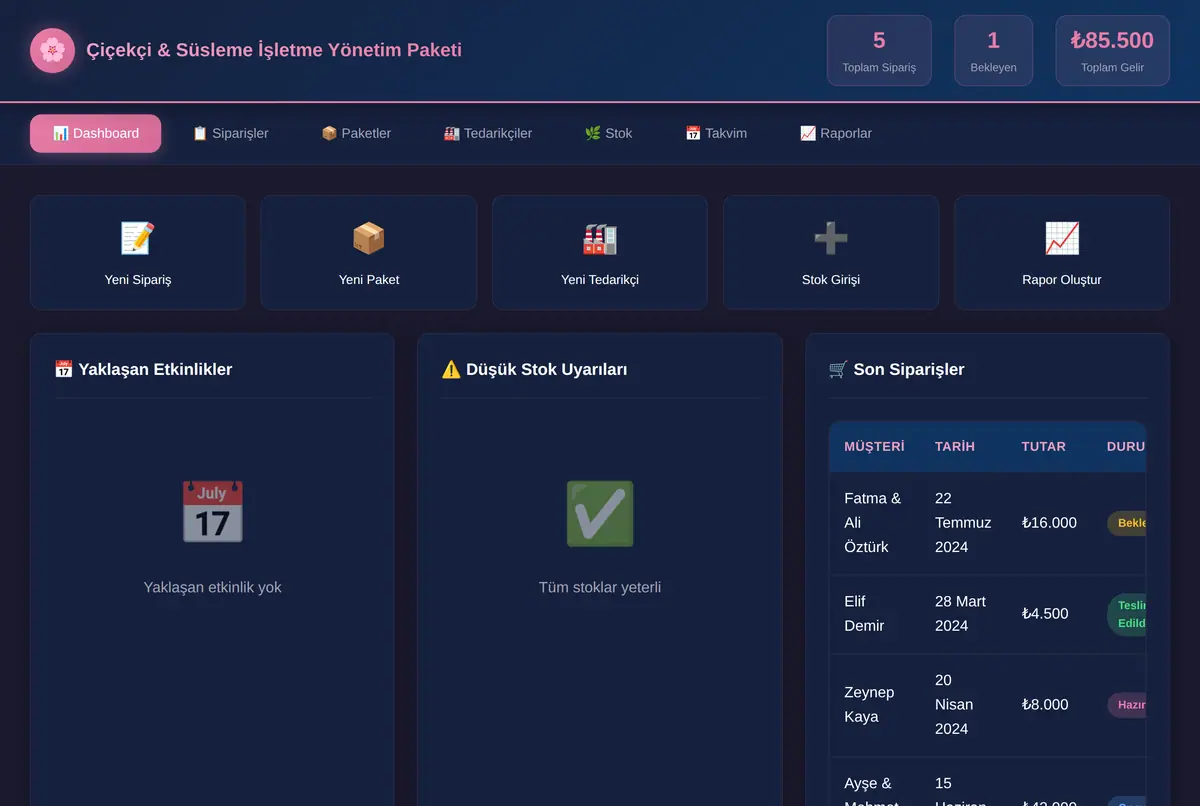
Task: Click the shopping cart icon beside Son Siparişler
Action: click(838, 369)
